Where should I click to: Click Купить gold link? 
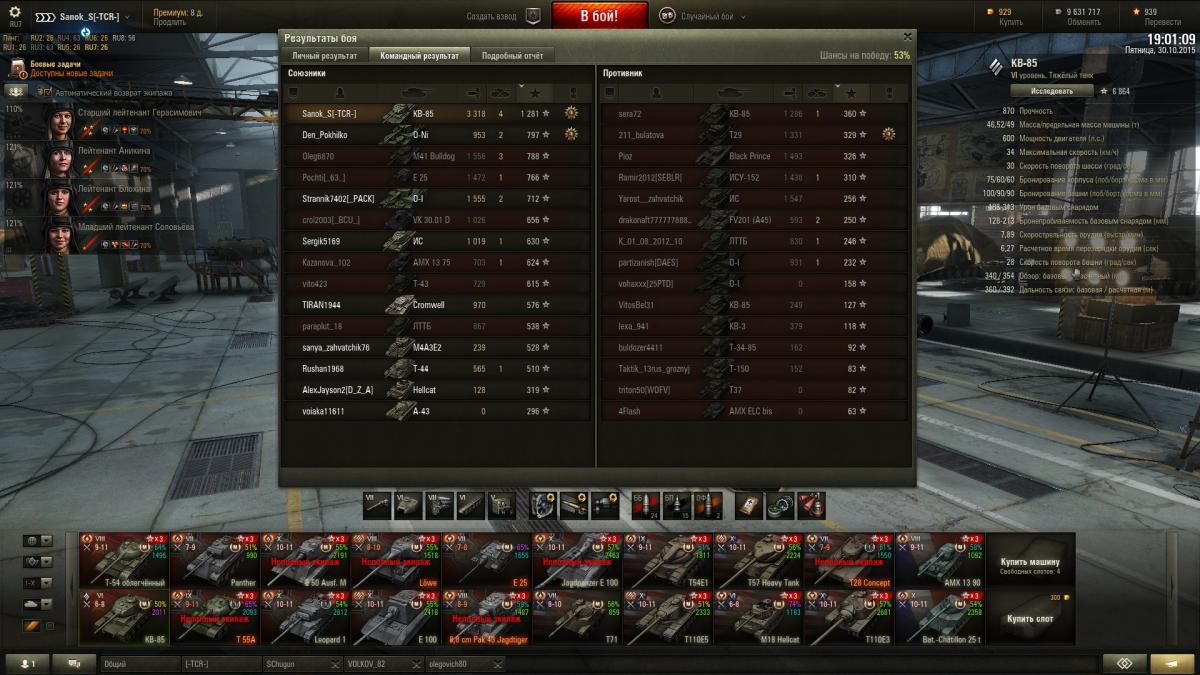click(x=1011, y=22)
